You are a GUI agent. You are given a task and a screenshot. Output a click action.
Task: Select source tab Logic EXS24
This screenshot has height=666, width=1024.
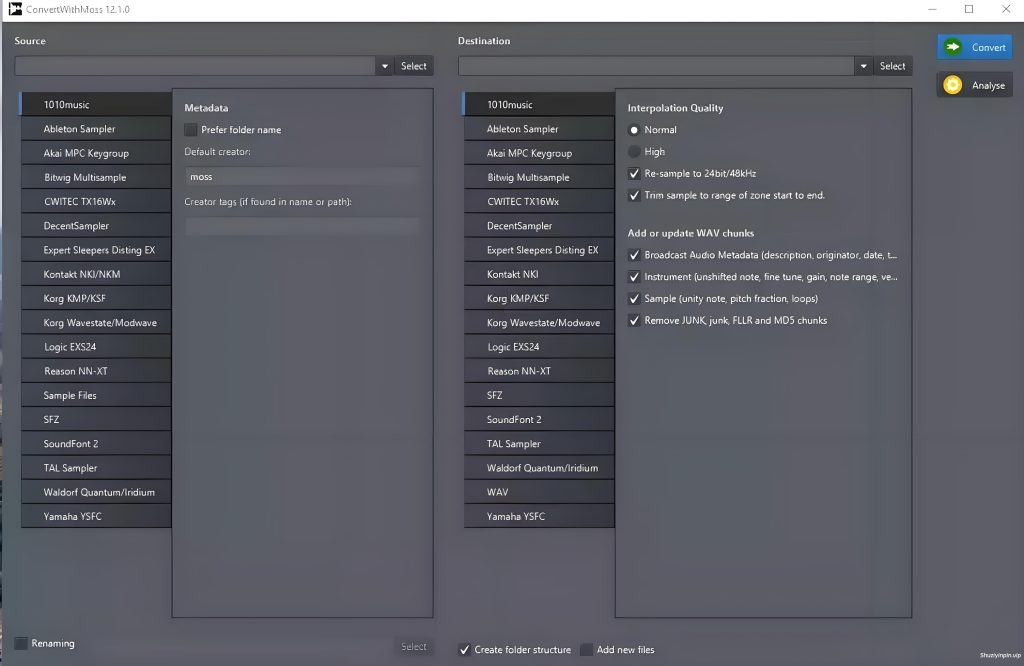(96, 346)
